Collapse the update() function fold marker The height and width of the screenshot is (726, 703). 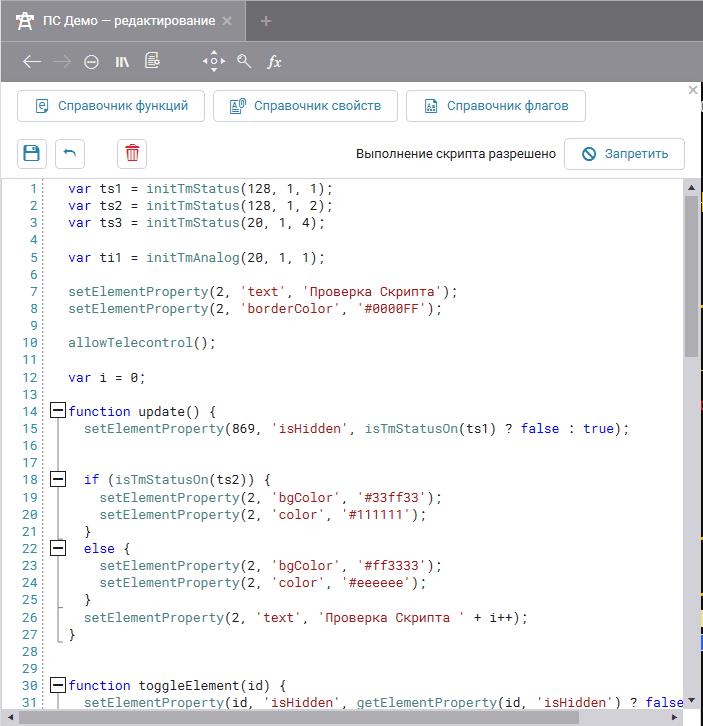(58, 411)
